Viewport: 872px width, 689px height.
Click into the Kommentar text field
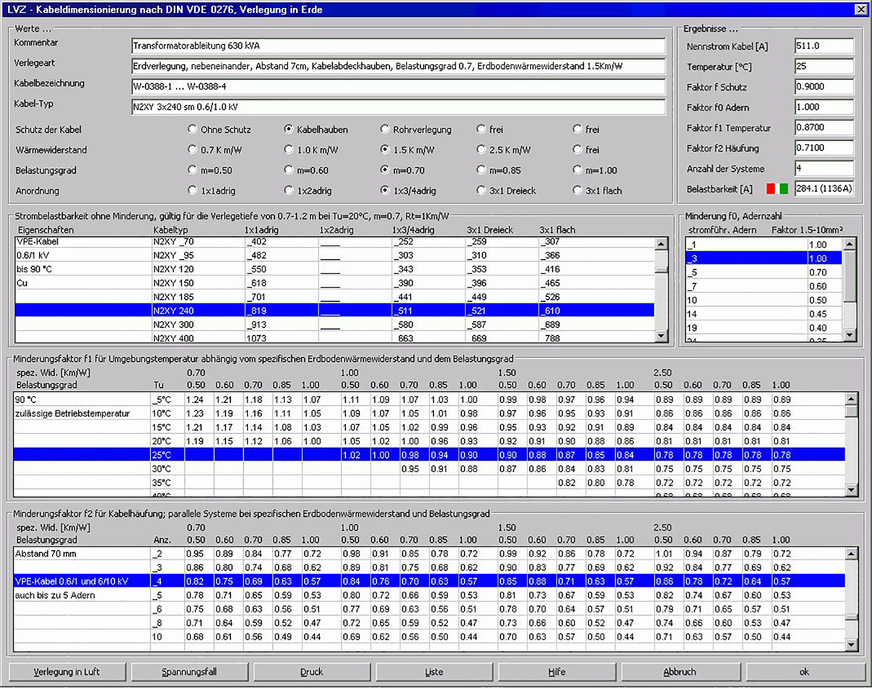398,46
